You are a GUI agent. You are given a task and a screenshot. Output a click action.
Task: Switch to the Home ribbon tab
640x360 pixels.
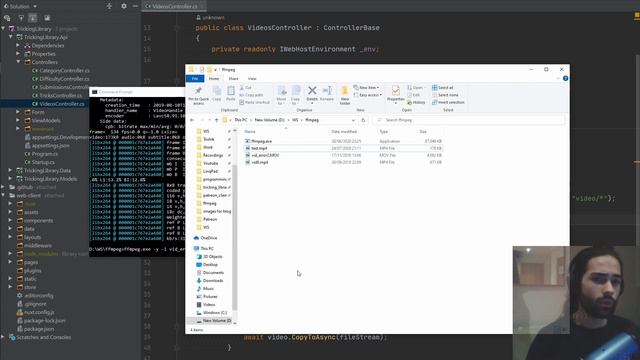click(214, 78)
